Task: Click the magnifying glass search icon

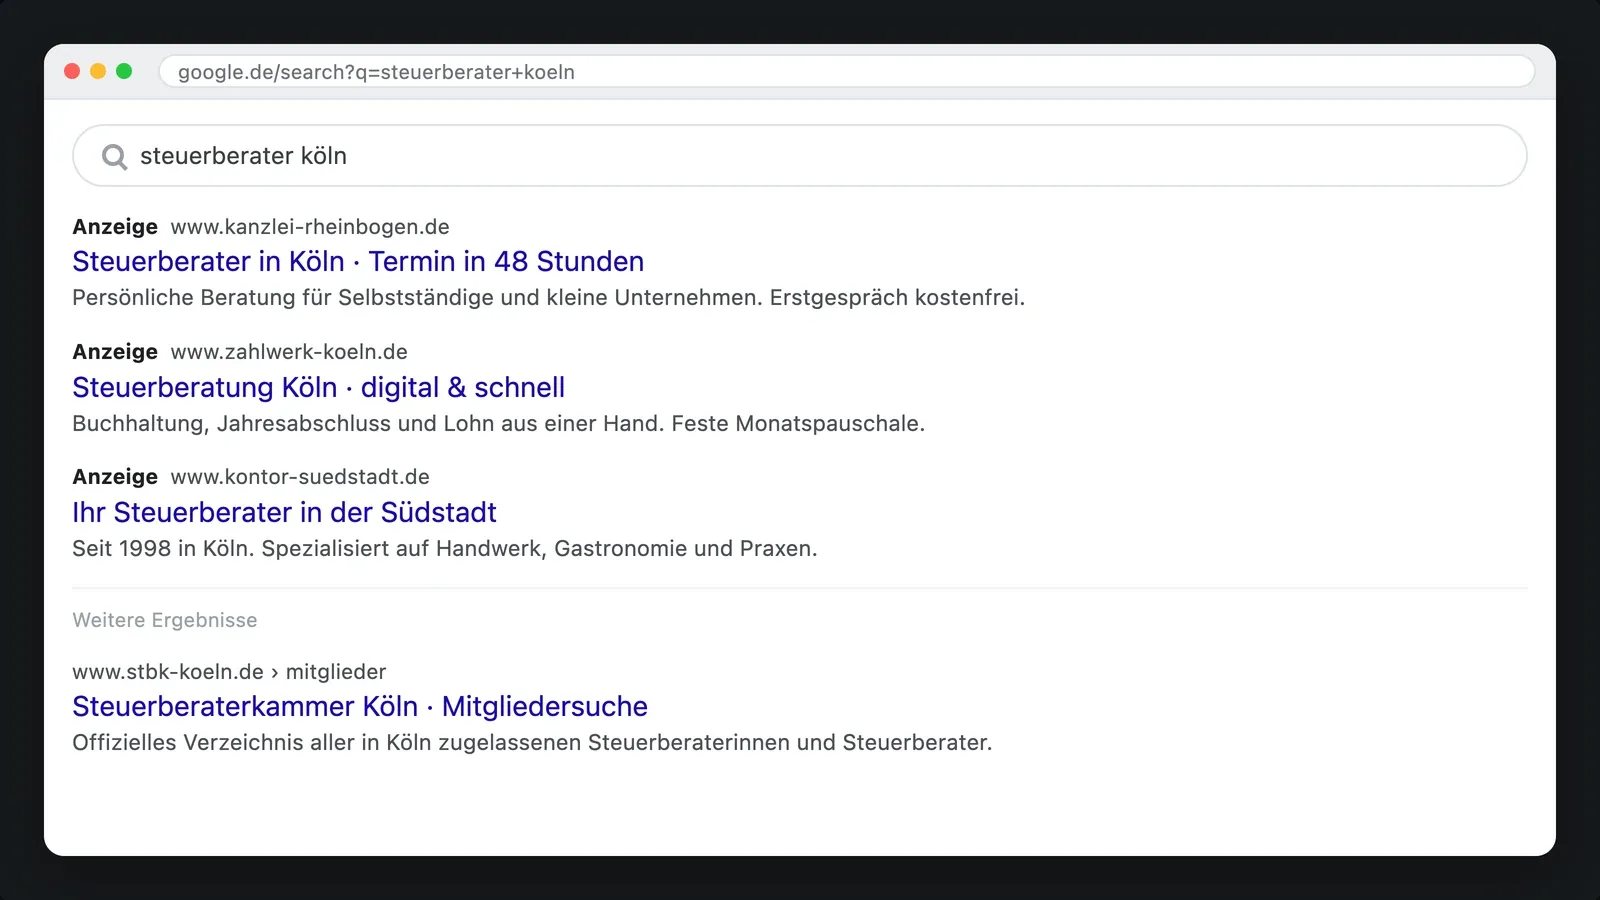Action: [115, 157]
